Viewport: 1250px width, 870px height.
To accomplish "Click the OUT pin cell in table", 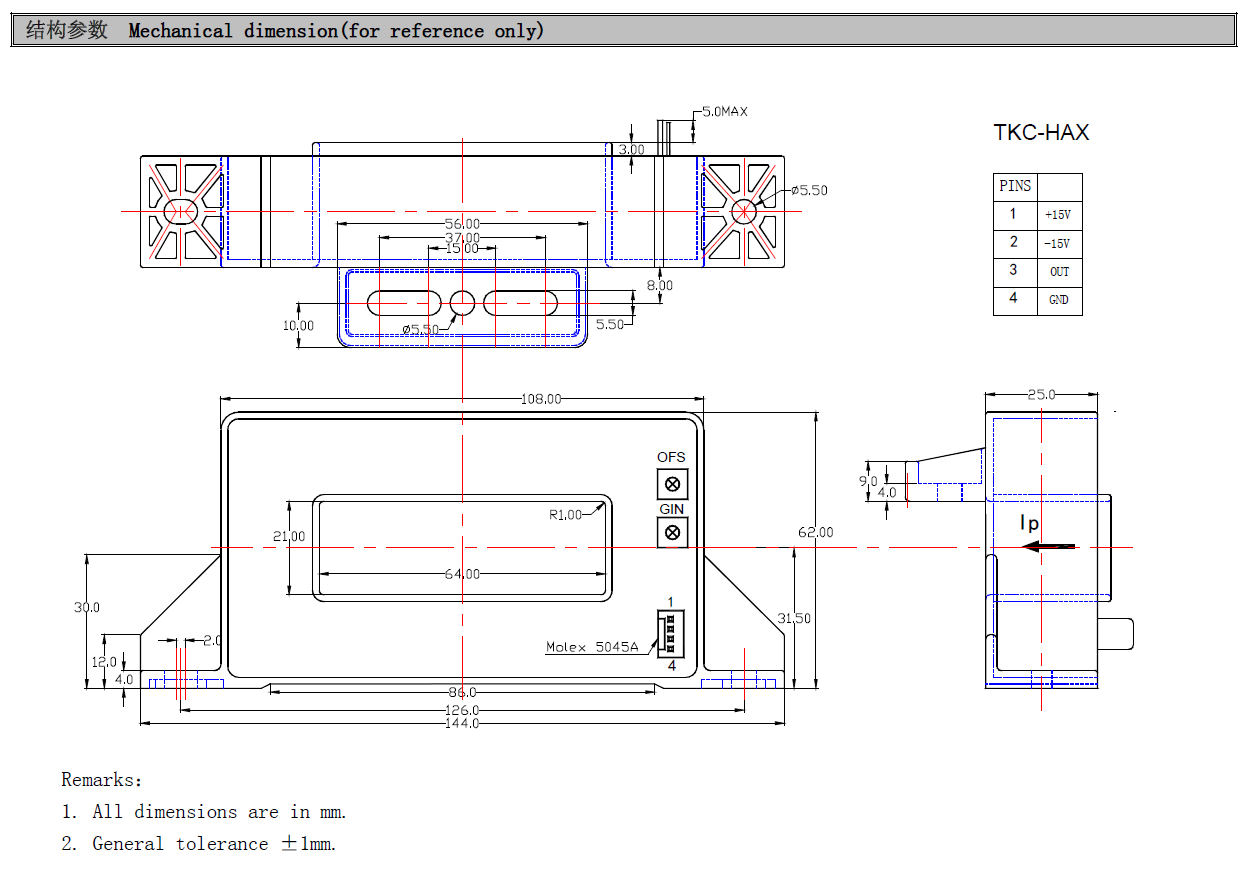I will point(1059,271).
